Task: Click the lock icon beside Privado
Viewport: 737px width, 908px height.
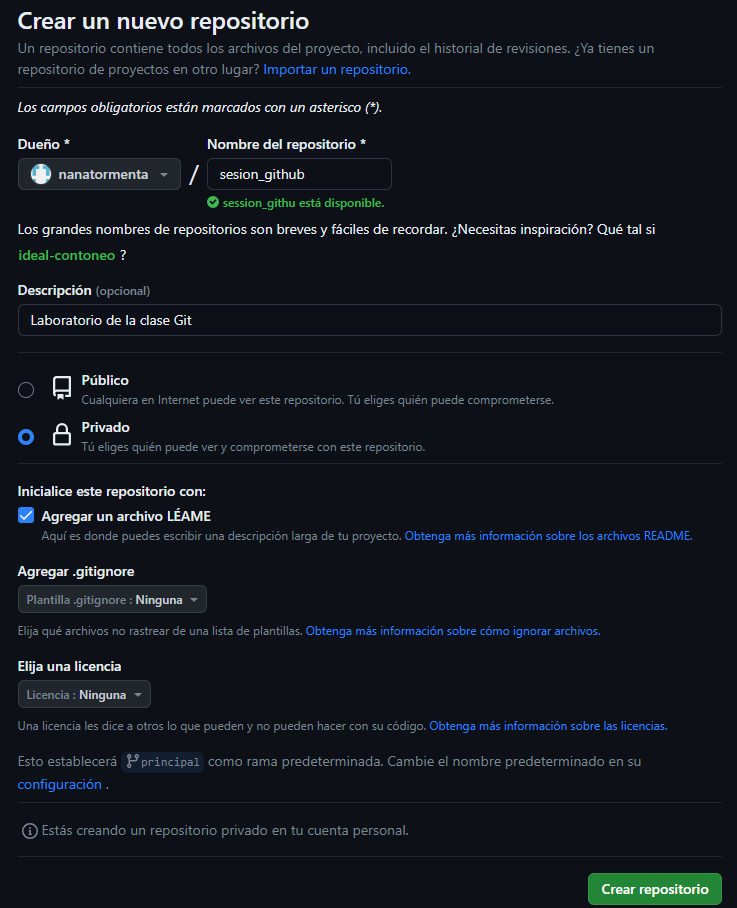Action: pyautogui.click(x=60, y=434)
